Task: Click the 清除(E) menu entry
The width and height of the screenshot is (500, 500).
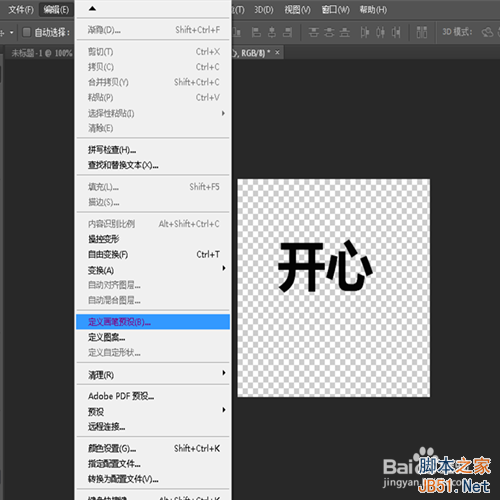Action: pyautogui.click(x=153, y=128)
